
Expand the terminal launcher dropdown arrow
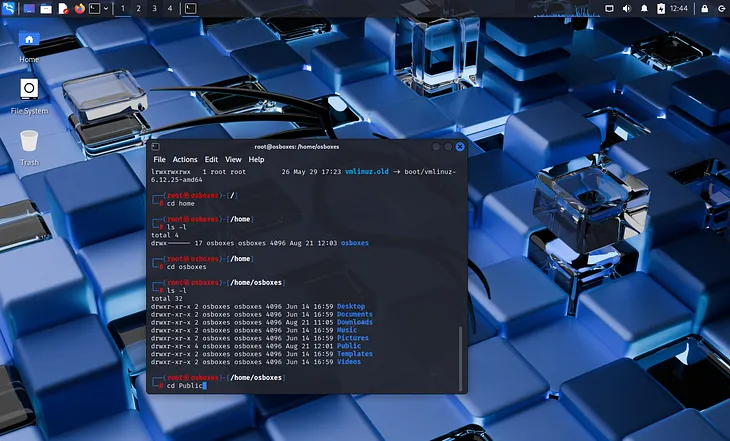point(106,8)
